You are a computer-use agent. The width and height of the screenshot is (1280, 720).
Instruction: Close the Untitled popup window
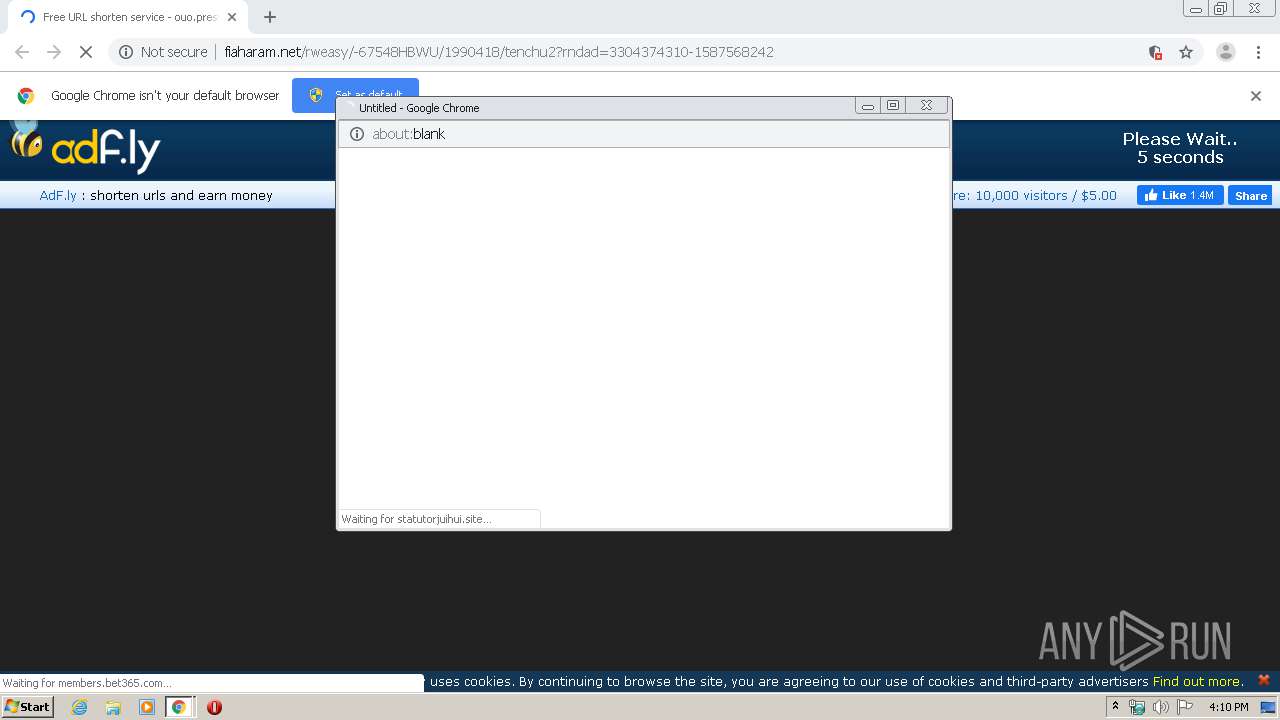click(927, 105)
